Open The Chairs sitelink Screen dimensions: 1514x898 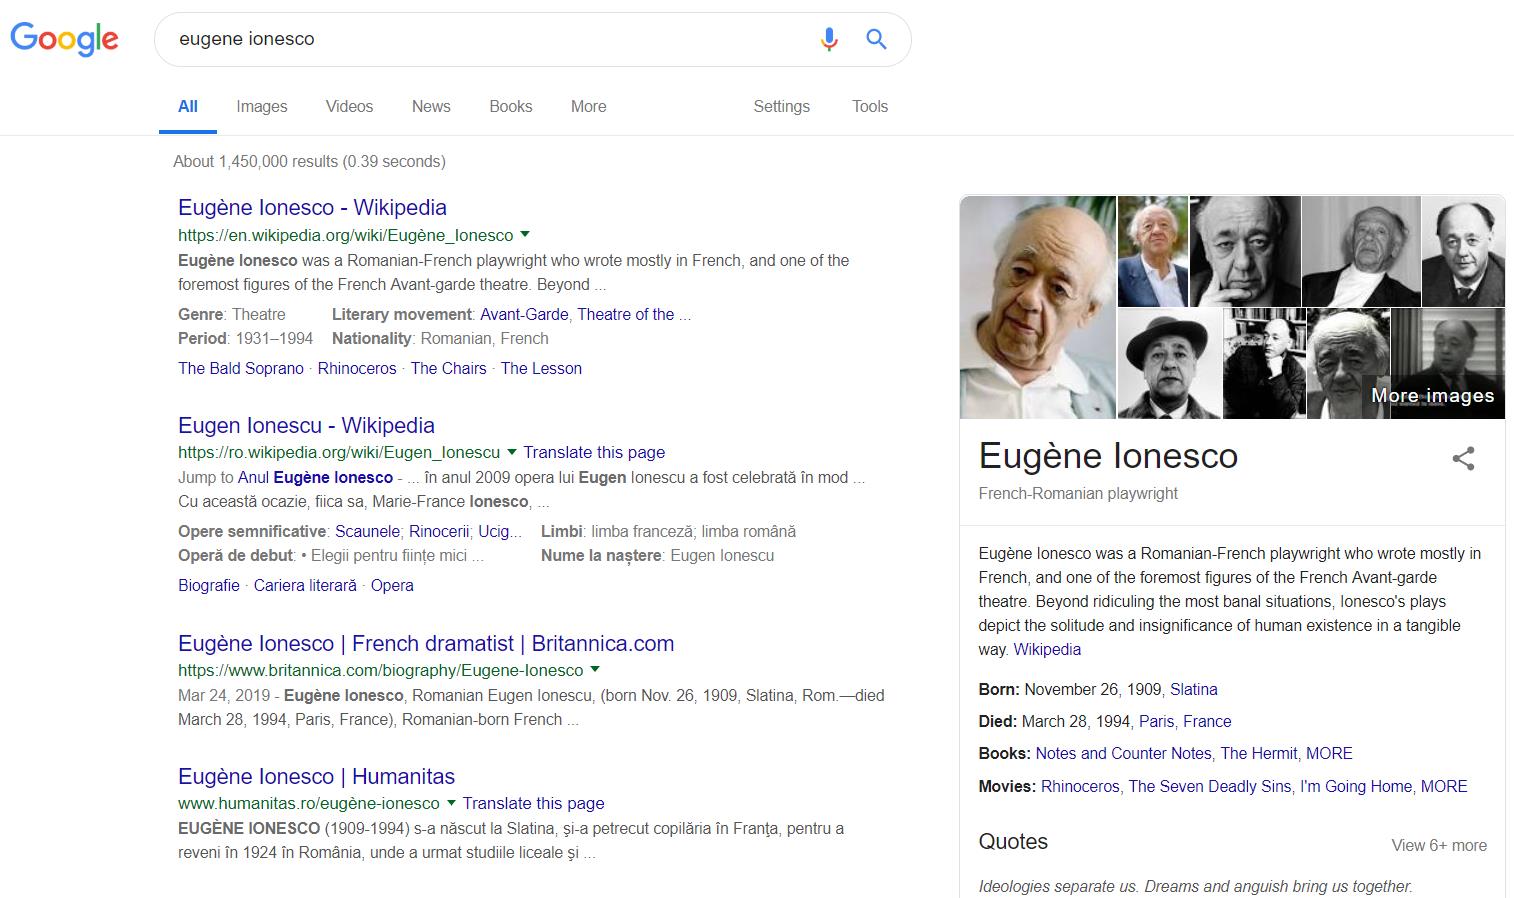tap(448, 368)
